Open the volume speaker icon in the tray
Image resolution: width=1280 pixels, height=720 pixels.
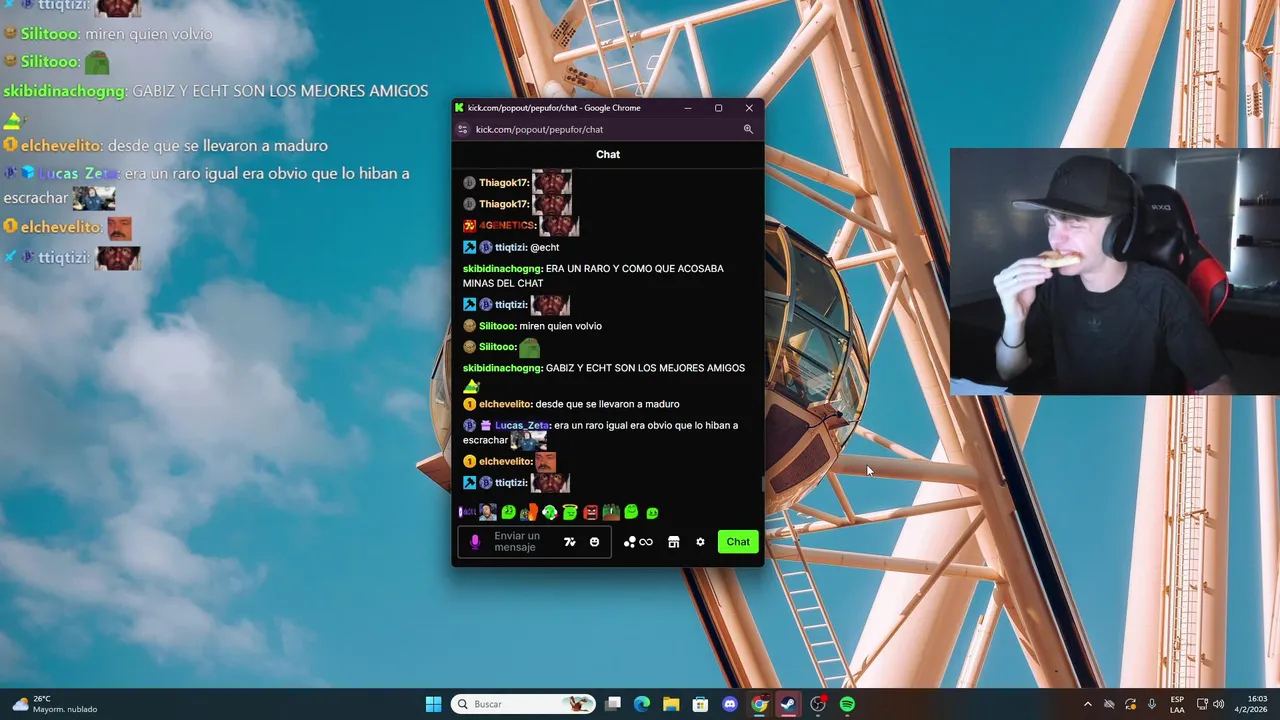1218,704
